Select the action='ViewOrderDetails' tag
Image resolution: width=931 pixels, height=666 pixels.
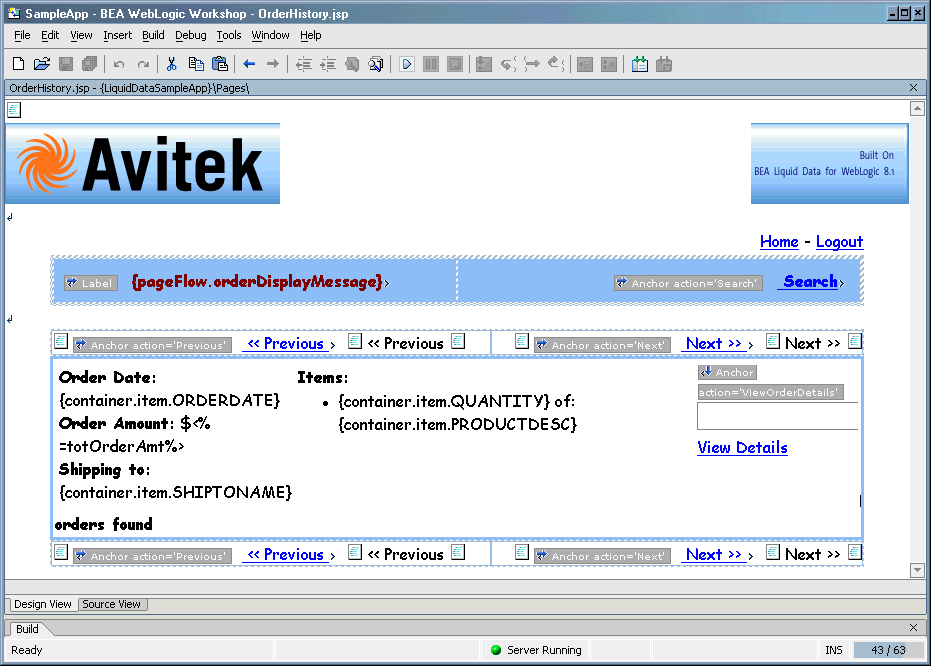(x=771, y=392)
